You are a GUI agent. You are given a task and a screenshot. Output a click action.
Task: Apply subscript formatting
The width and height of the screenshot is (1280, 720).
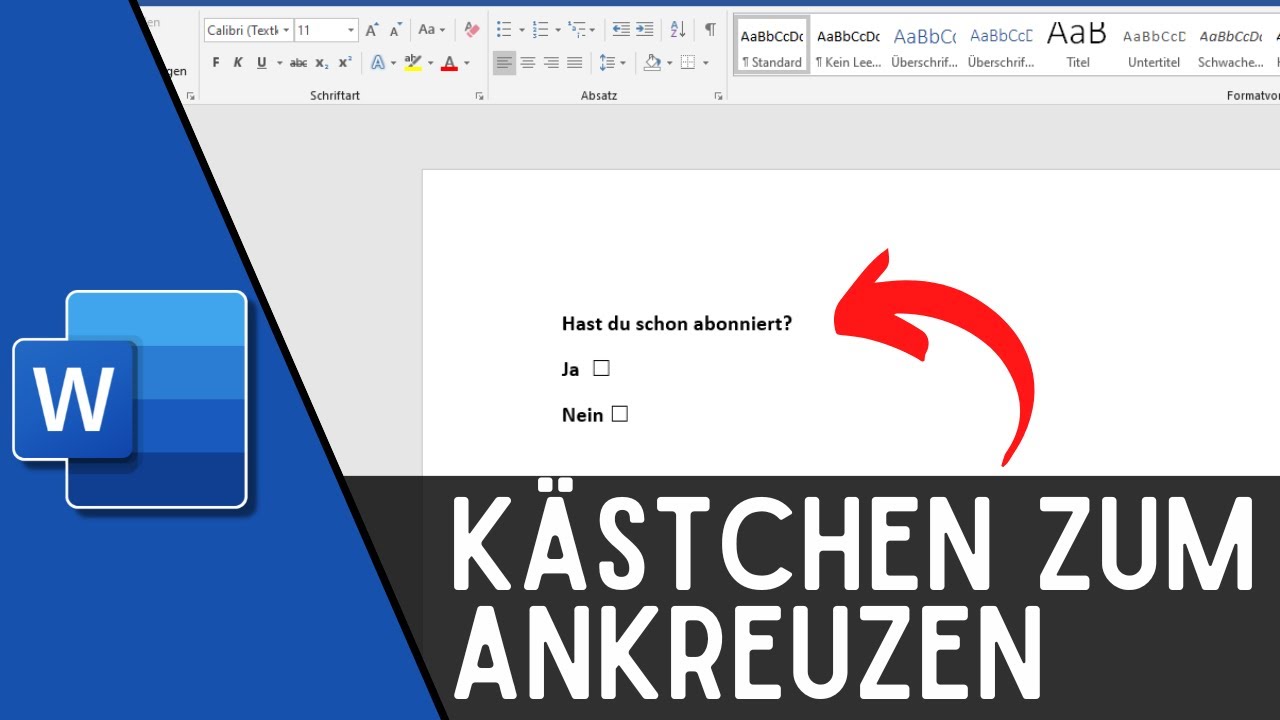pos(321,63)
